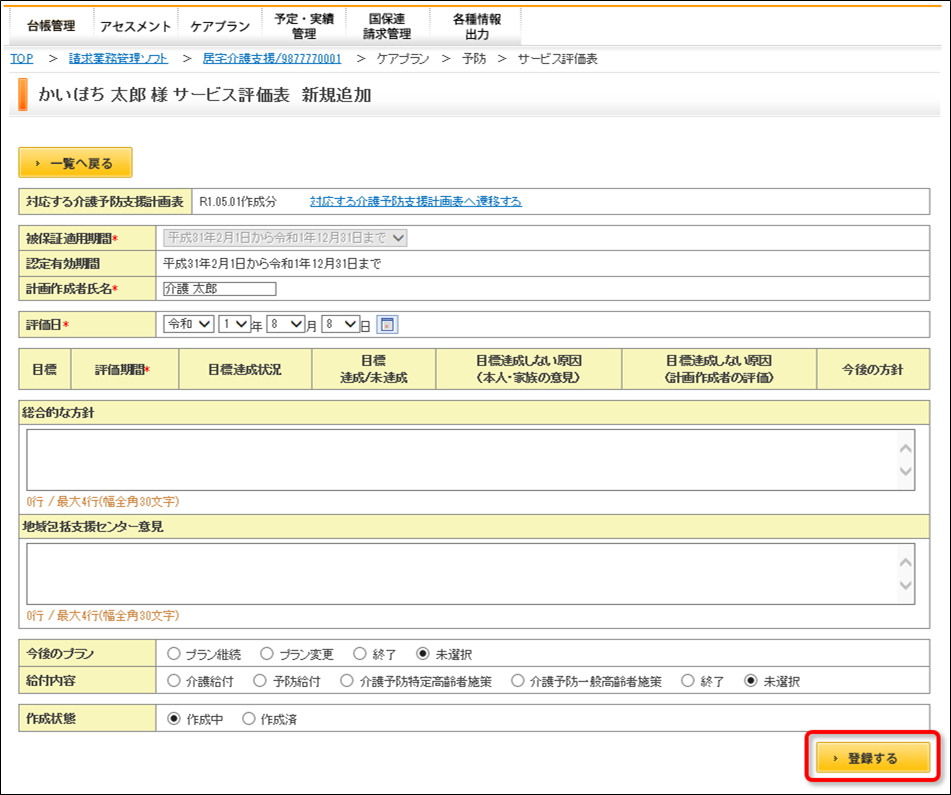Select 作成済 radio button
This screenshot has height=795, width=951.
[249, 719]
